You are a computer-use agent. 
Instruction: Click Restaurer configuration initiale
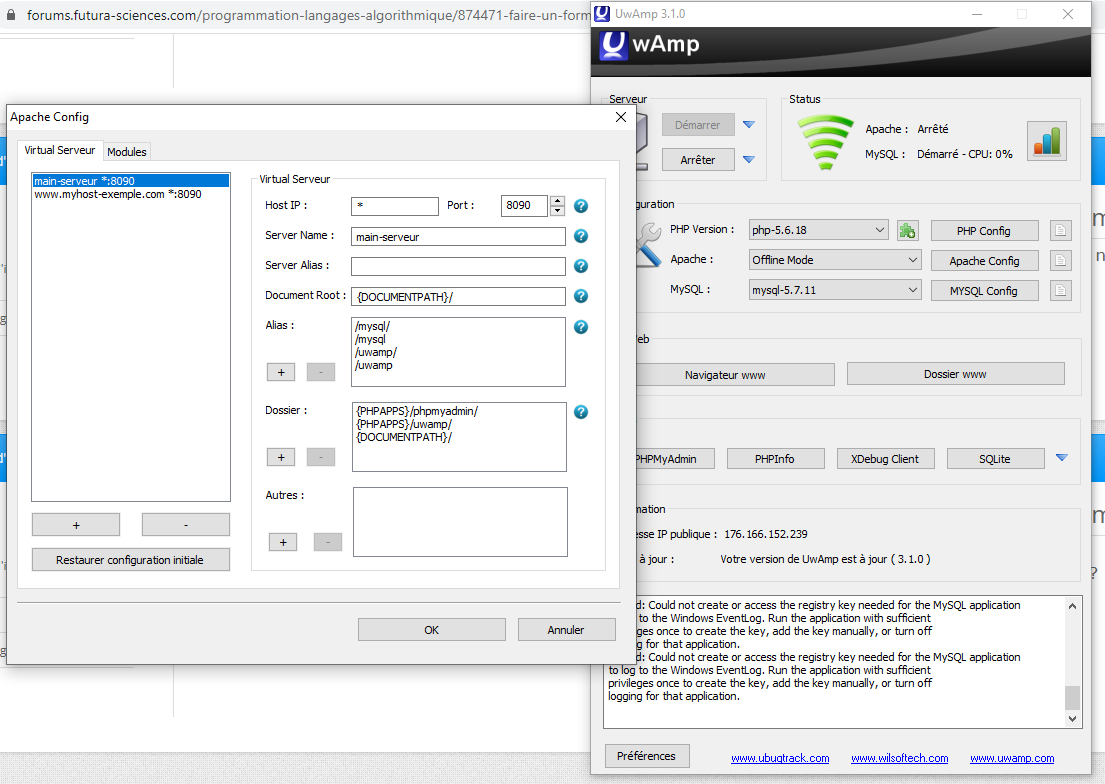(130, 560)
